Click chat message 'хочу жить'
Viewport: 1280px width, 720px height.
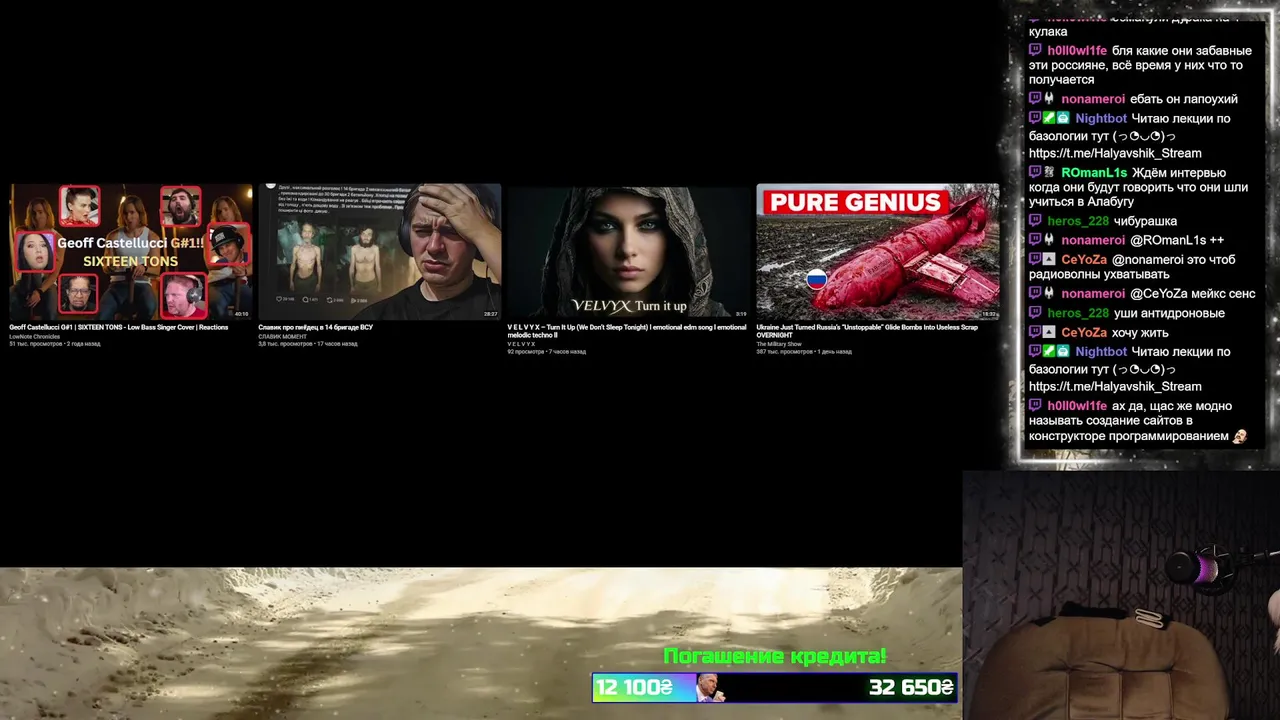coord(1140,333)
